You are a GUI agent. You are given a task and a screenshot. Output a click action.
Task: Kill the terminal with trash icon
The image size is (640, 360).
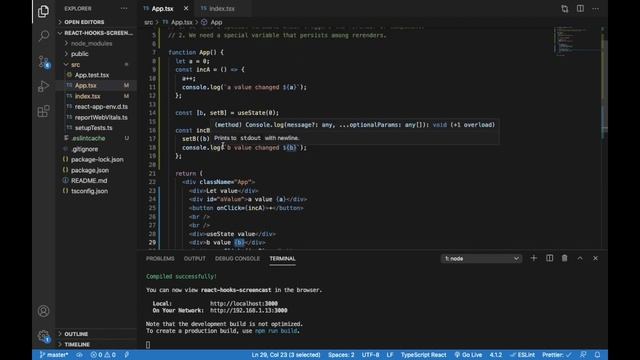[564, 258]
